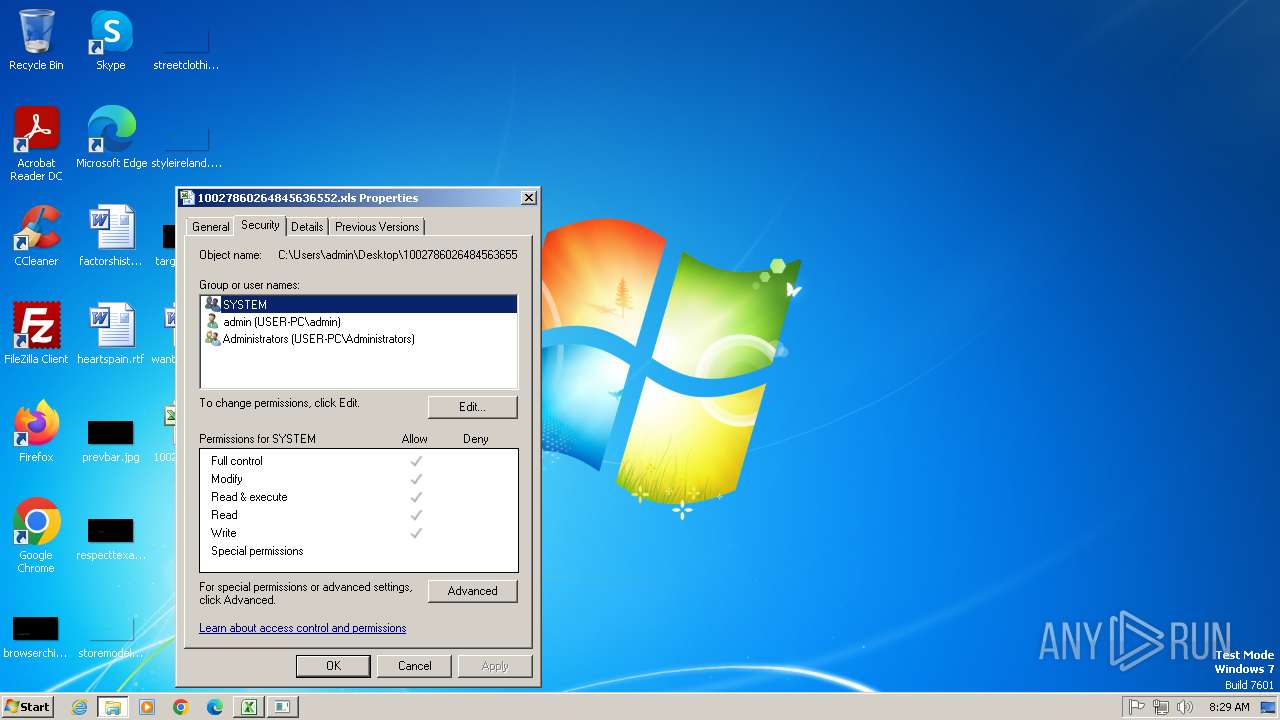Cancel the Properties dialog
This screenshot has width=1280, height=720.
414,666
